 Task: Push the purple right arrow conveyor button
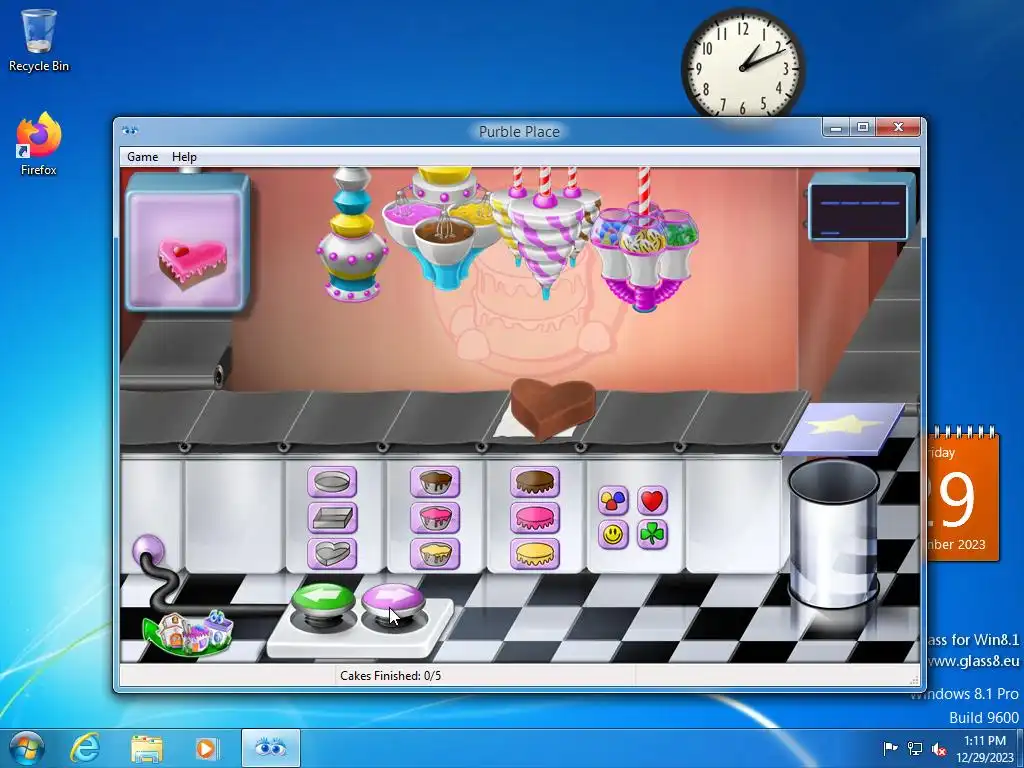click(392, 600)
